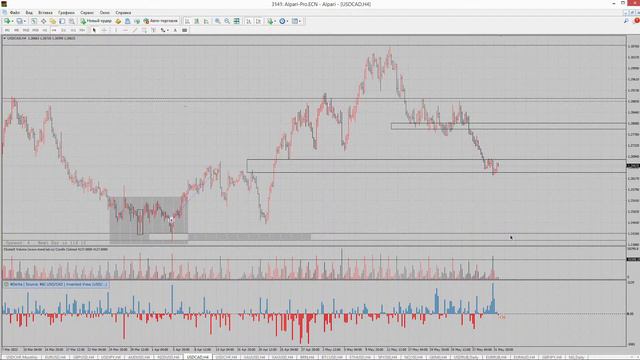Screen dimensions: 640x360
Task: Launch MetaEditor yellow book icon
Action: [118, 21]
